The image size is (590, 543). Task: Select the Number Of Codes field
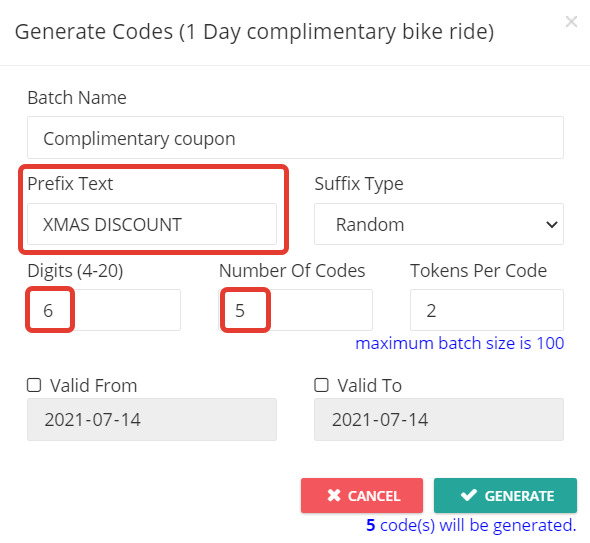point(295,310)
